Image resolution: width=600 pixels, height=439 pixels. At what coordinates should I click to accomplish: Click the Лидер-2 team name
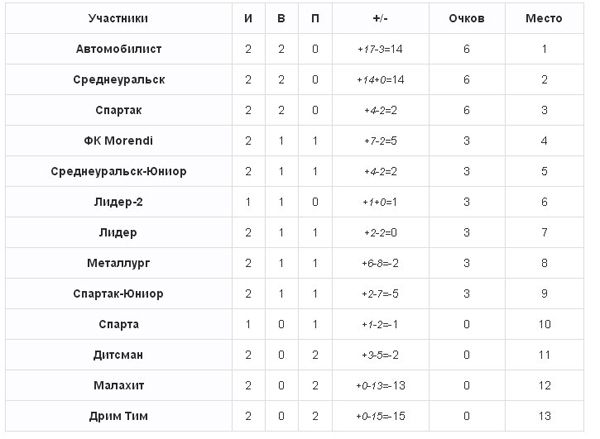119,202
